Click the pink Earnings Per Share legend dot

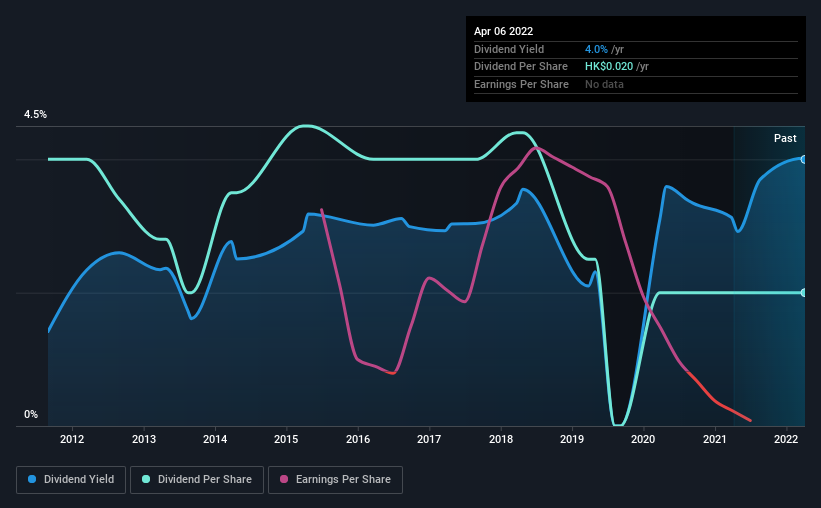284,479
